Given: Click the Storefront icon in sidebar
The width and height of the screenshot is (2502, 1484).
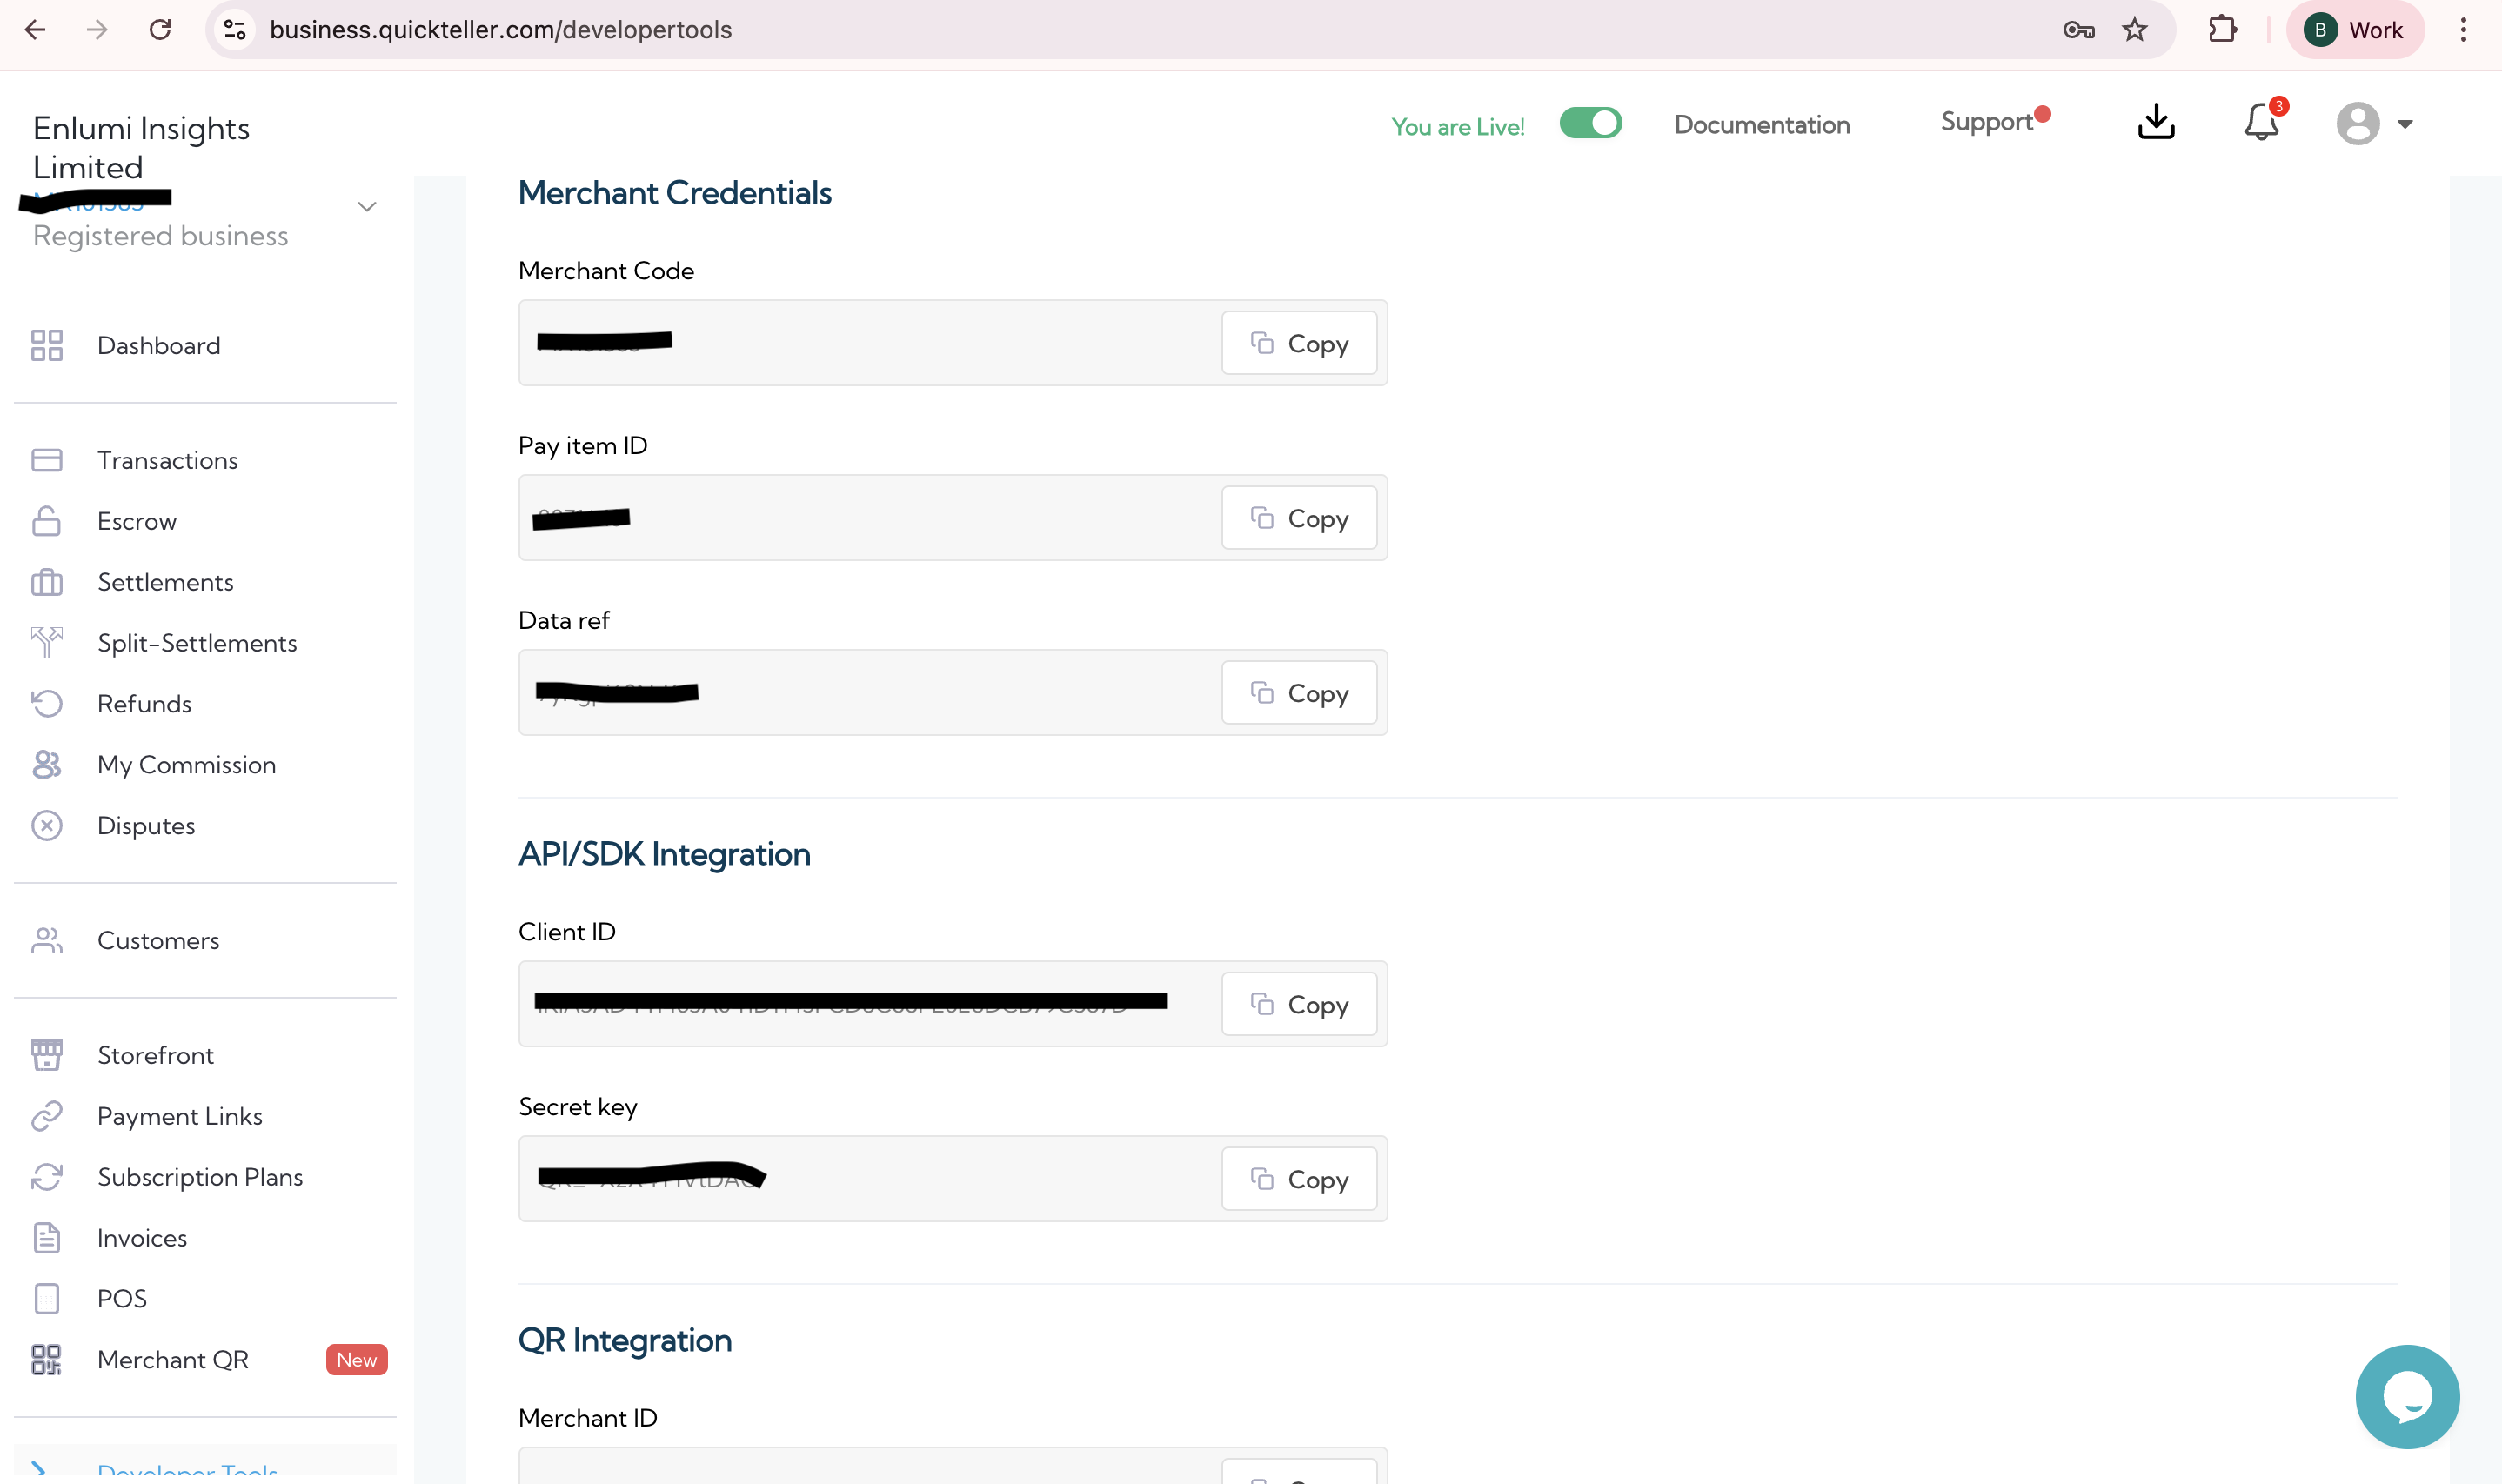Looking at the screenshot, I should click(x=46, y=1055).
